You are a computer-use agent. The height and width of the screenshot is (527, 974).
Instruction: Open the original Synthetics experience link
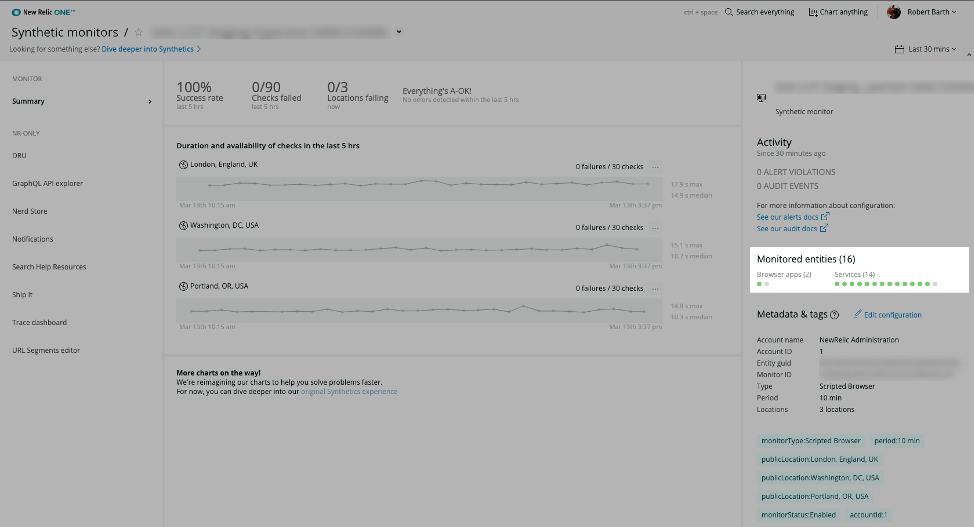pyautogui.click(x=349, y=392)
